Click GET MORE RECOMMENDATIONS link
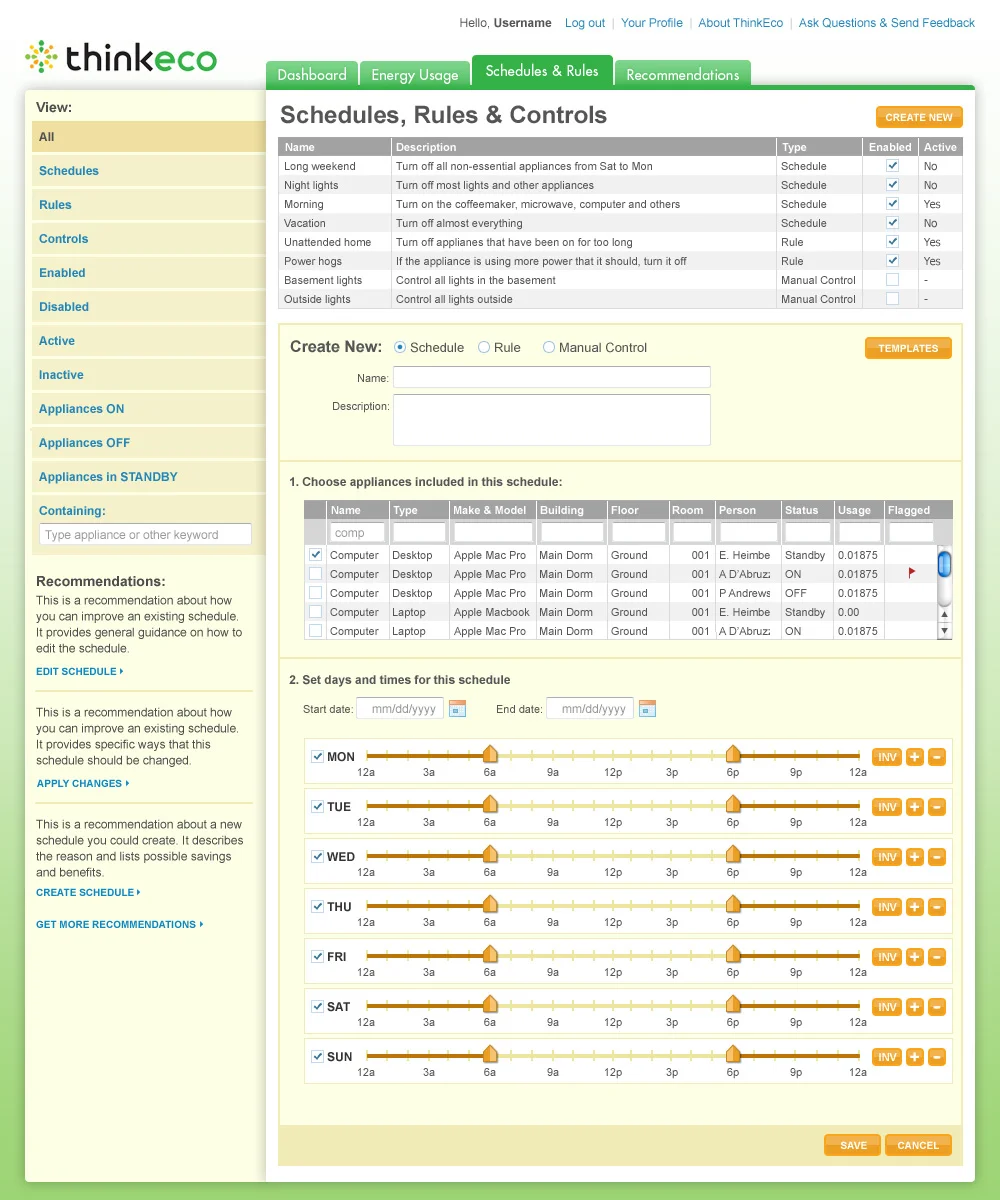Viewport: 1000px width, 1200px height. pyautogui.click(x=120, y=925)
